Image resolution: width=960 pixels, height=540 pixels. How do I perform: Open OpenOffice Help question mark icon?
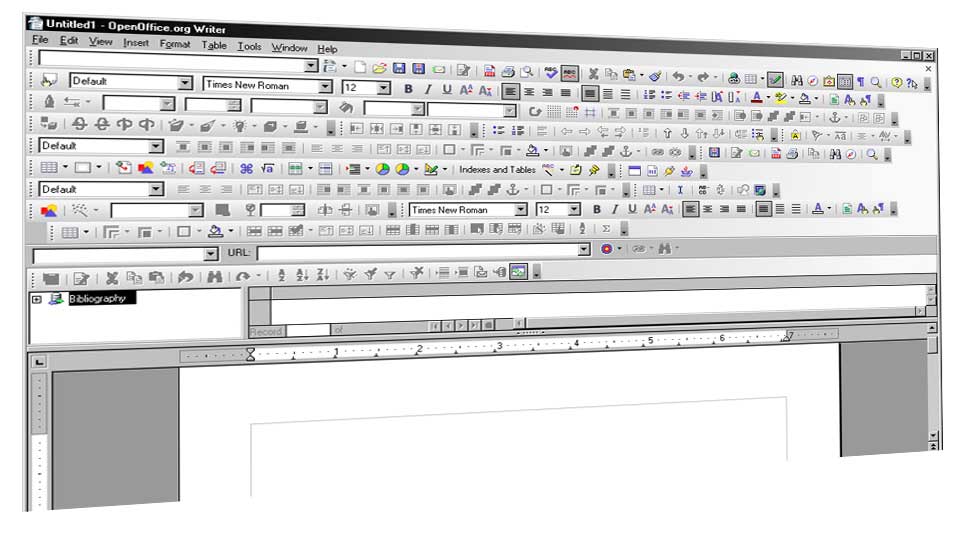(897, 82)
